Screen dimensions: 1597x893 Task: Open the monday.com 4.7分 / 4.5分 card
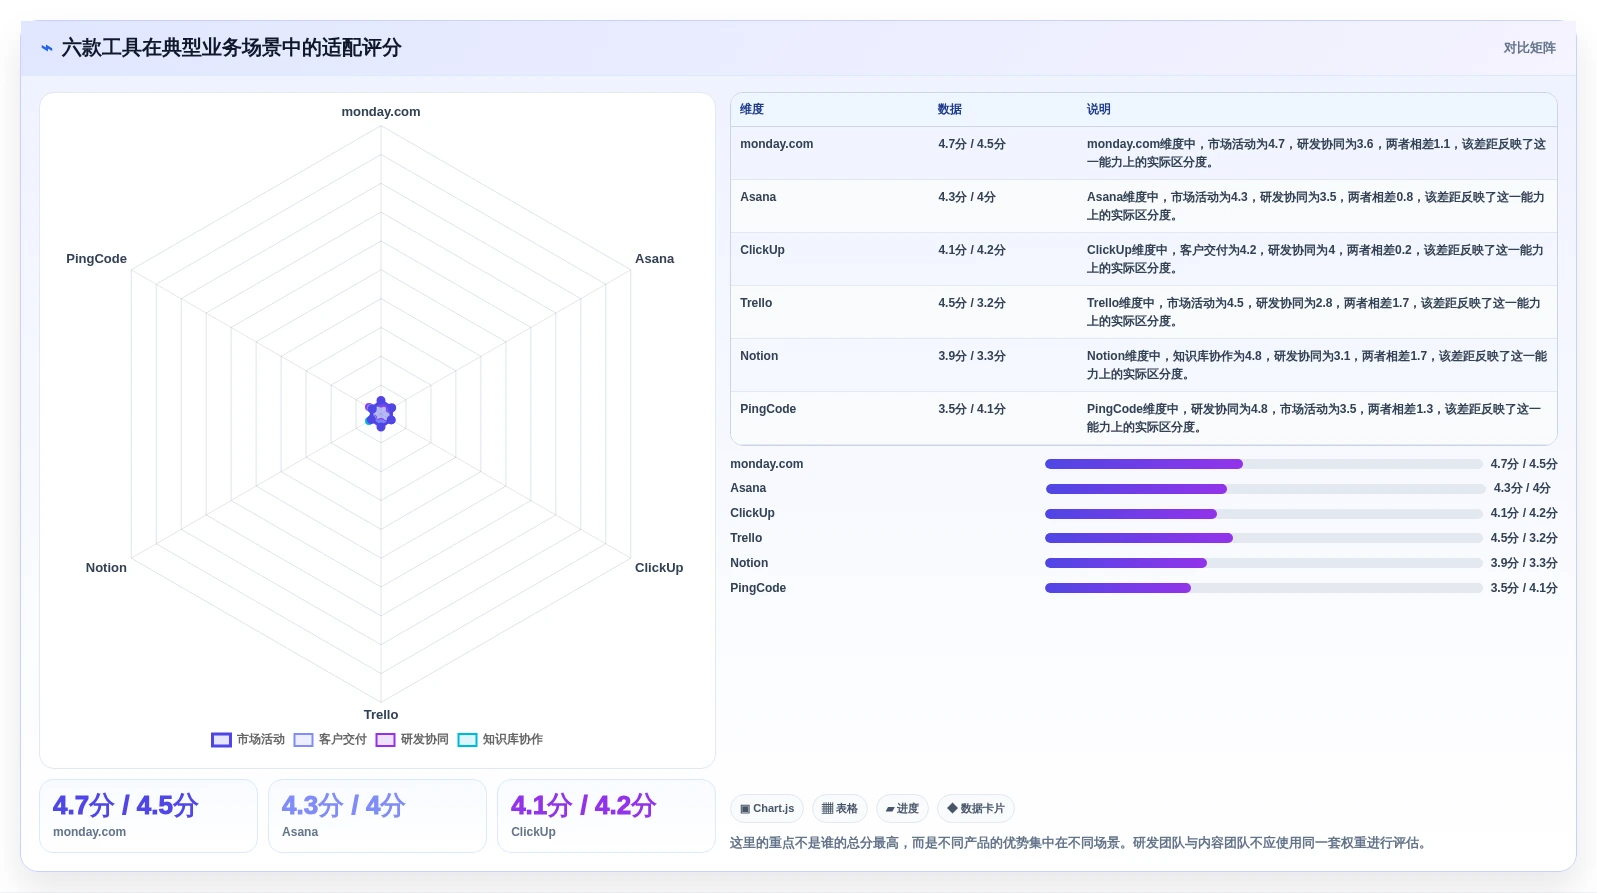148,816
